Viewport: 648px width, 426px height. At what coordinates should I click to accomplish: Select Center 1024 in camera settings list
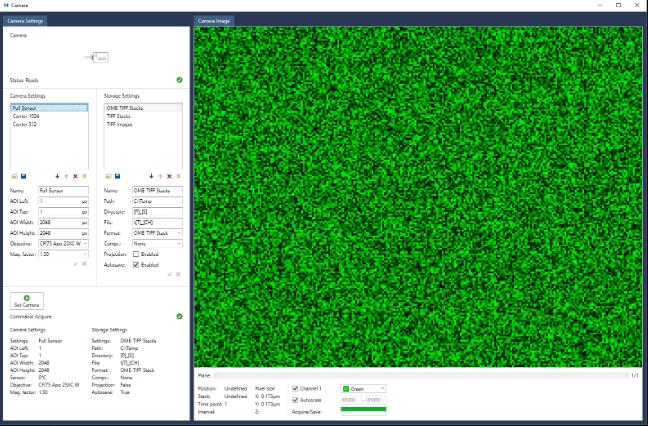28,116
